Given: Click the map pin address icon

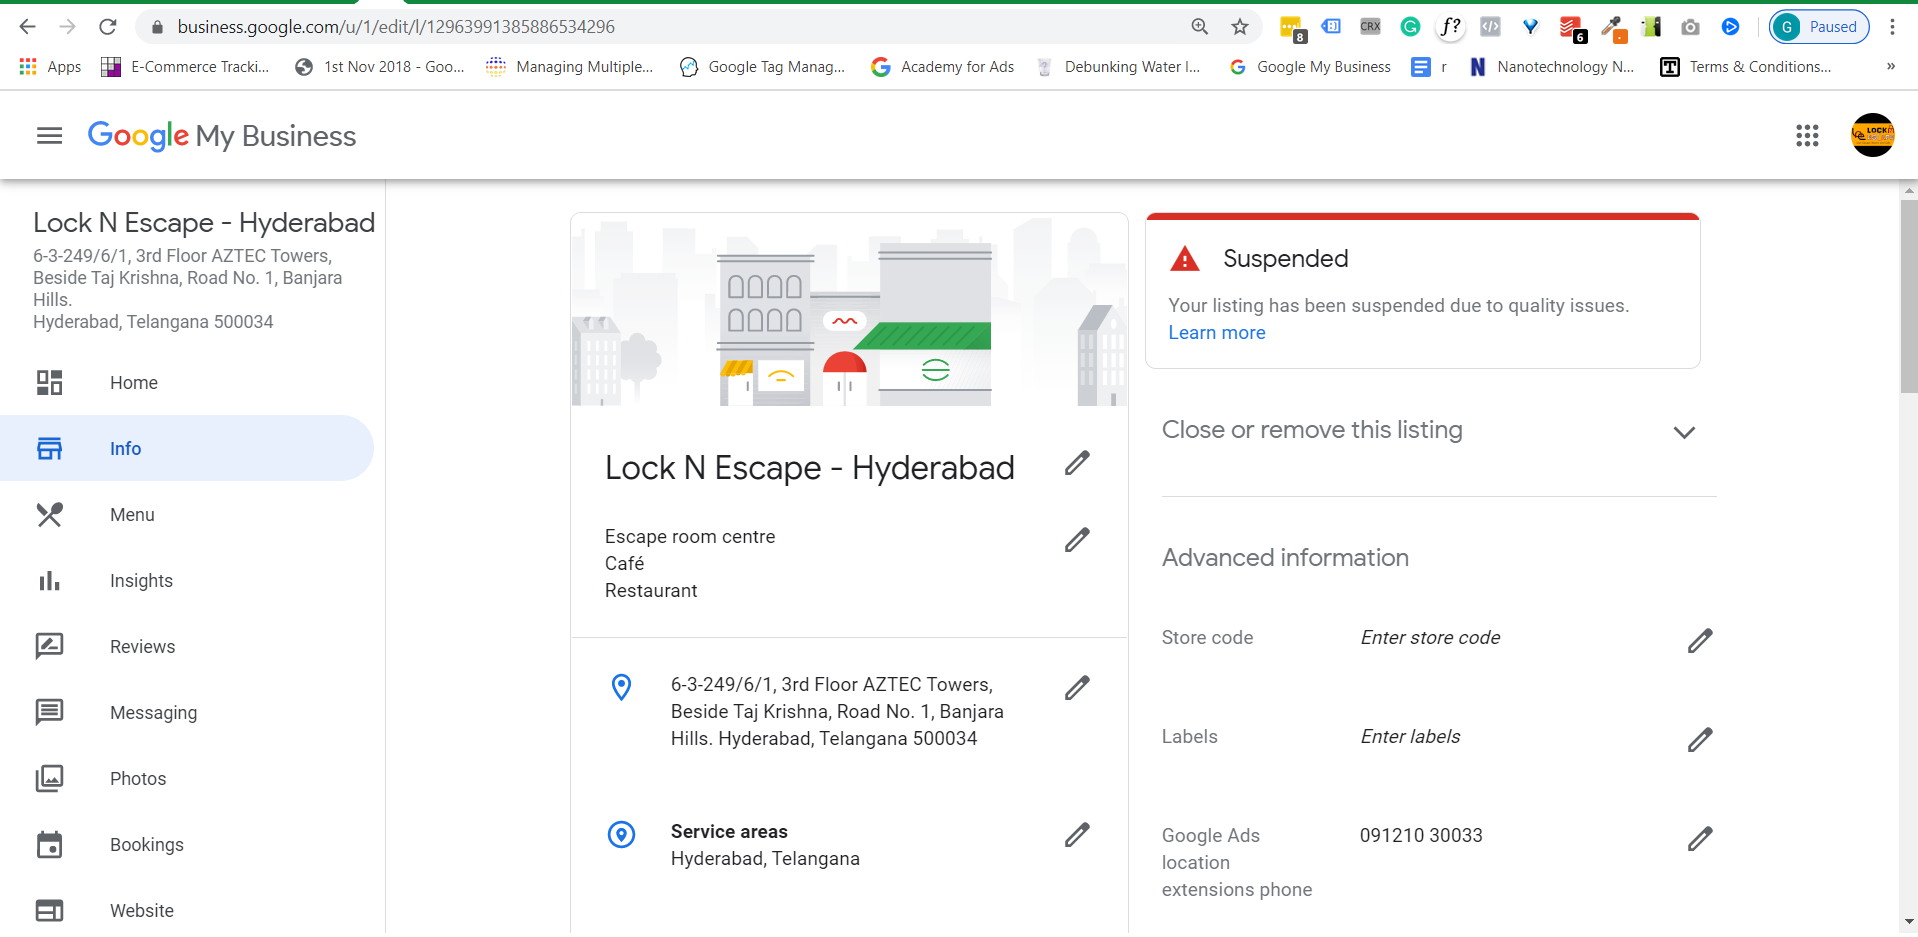Looking at the screenshot, I should tap(621, 687).
